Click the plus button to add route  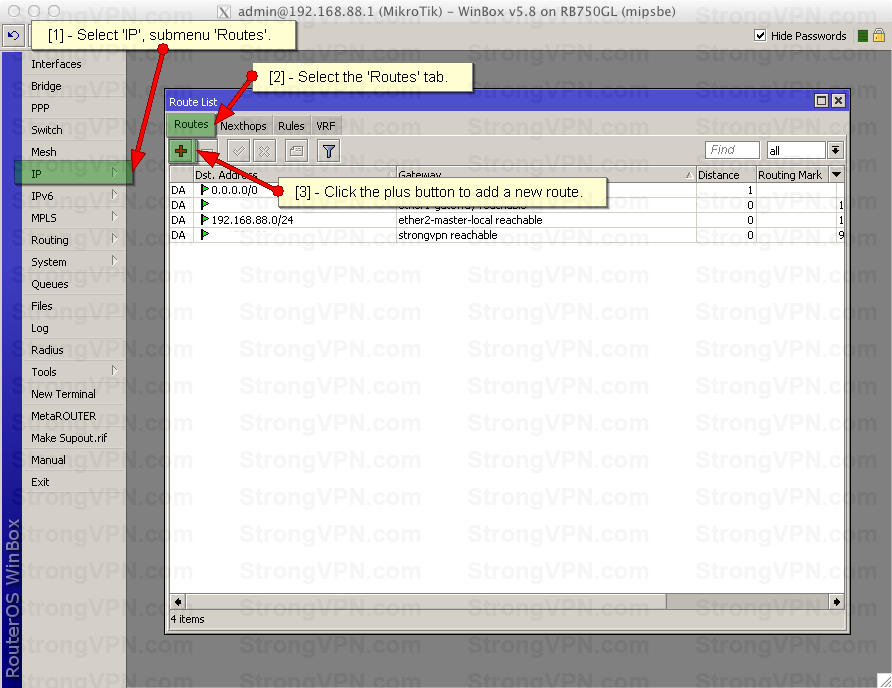181,151
